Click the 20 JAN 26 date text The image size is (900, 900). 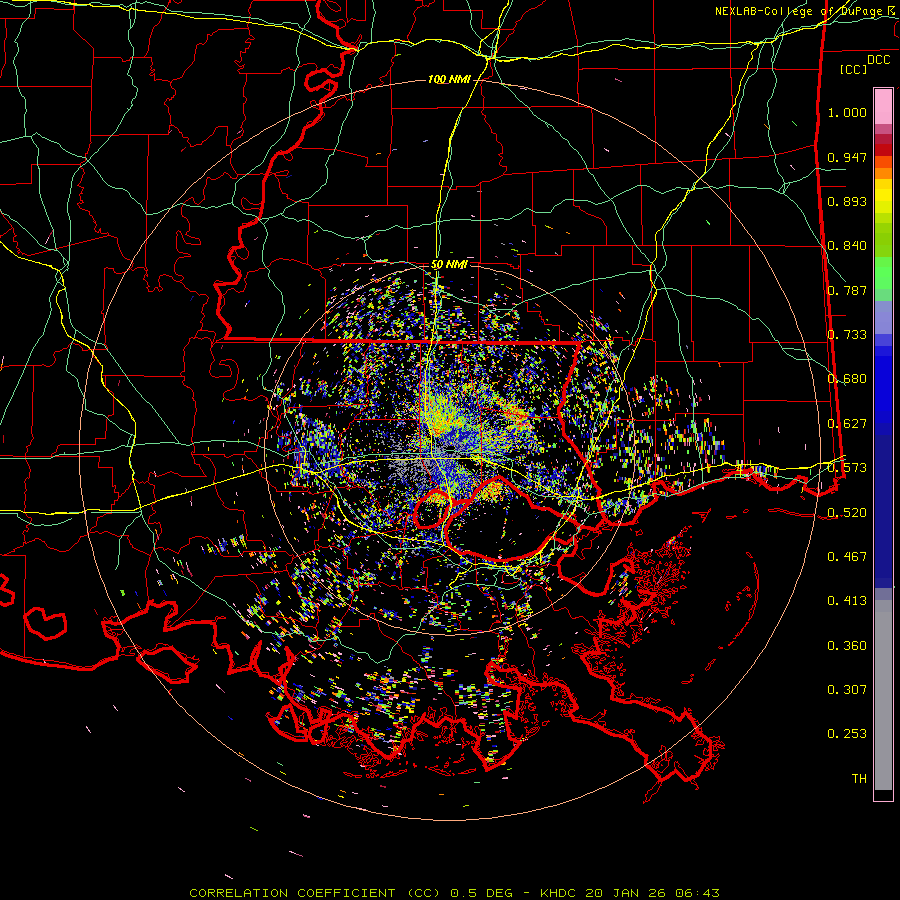[x=624, y=893]
